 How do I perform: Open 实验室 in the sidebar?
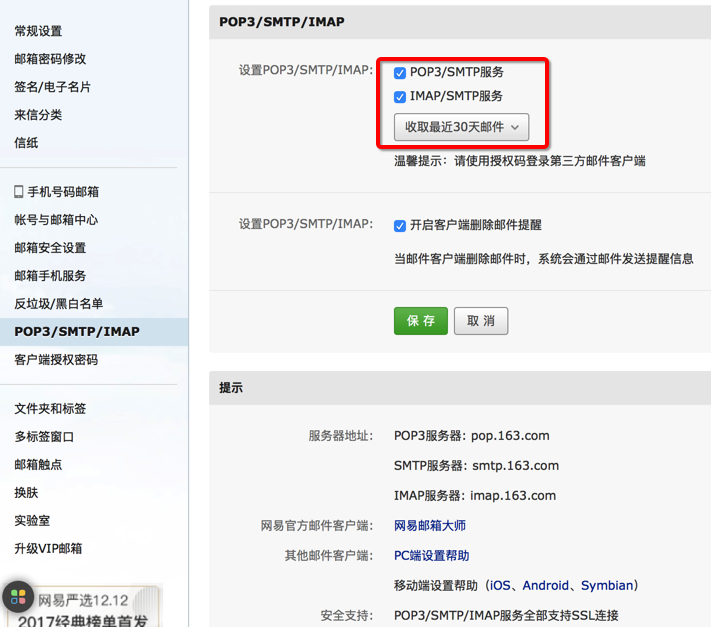click(32, 521)
